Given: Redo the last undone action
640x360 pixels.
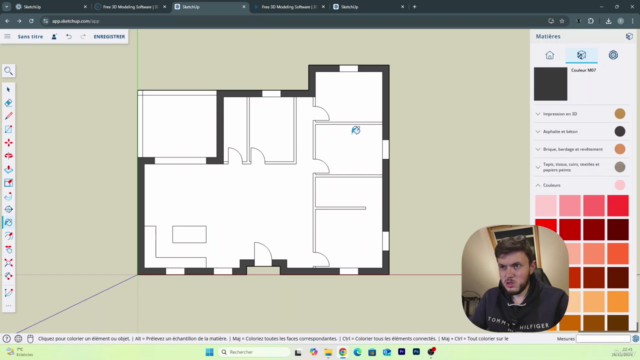Looking at the screenshot, I should (x=83, y=36).
